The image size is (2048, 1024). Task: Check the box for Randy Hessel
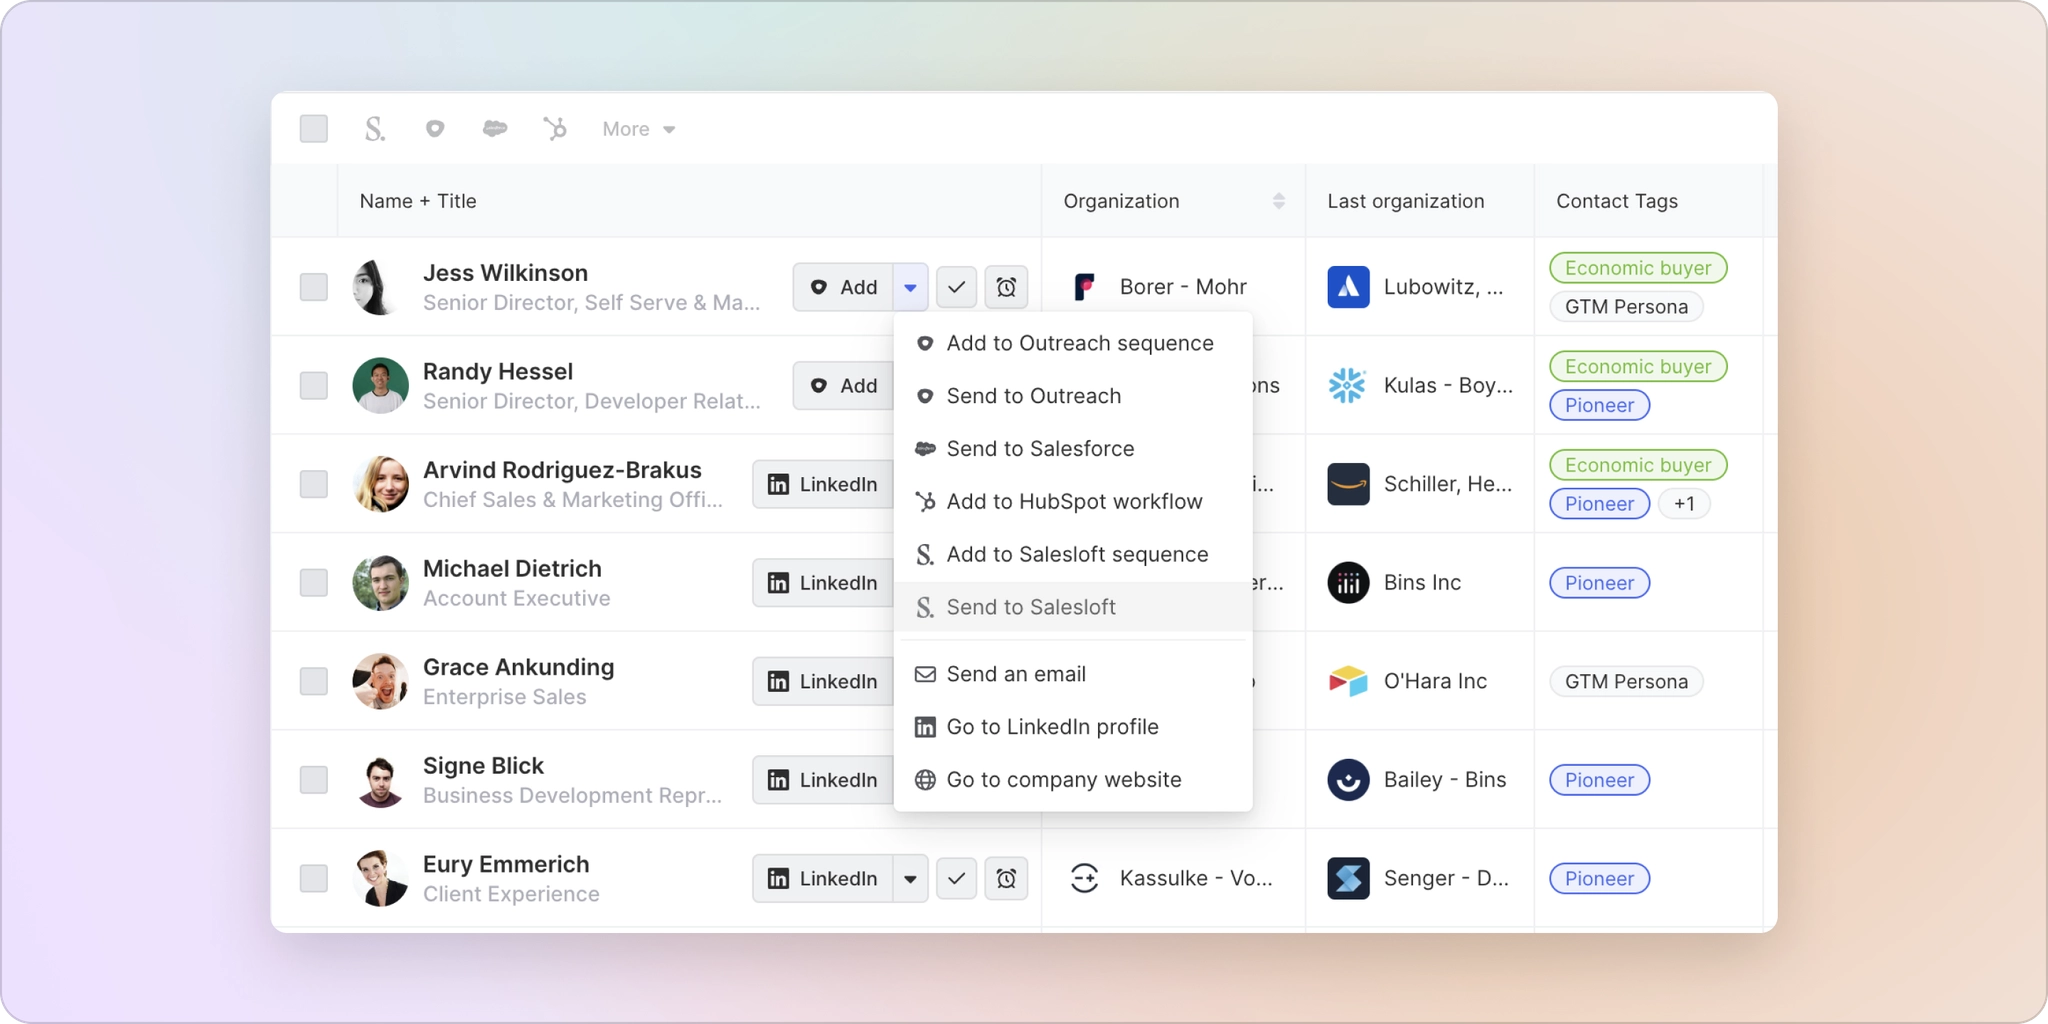(314, 386)
